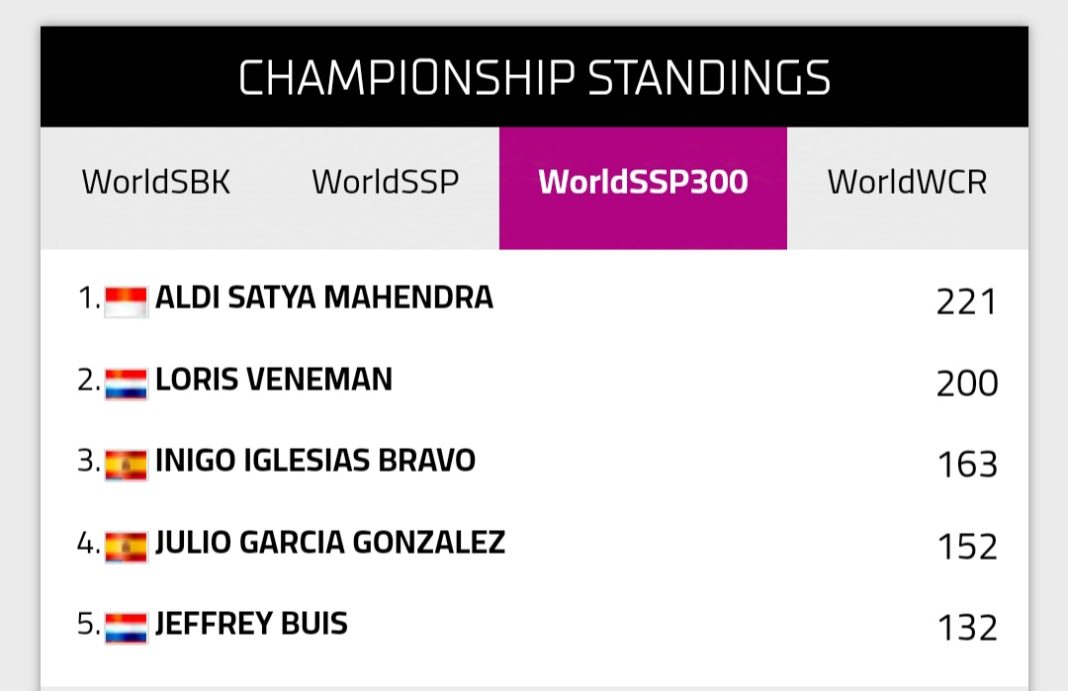Select rider Inigo Iglesias Bravo
This screenshot has height=691, width=1068.
pos(315,461)
